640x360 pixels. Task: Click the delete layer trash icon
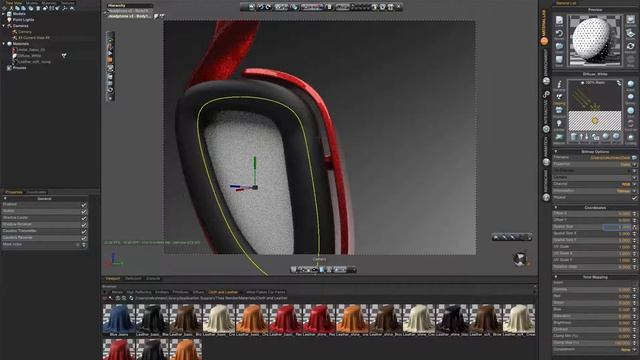(x=573, y=137)
